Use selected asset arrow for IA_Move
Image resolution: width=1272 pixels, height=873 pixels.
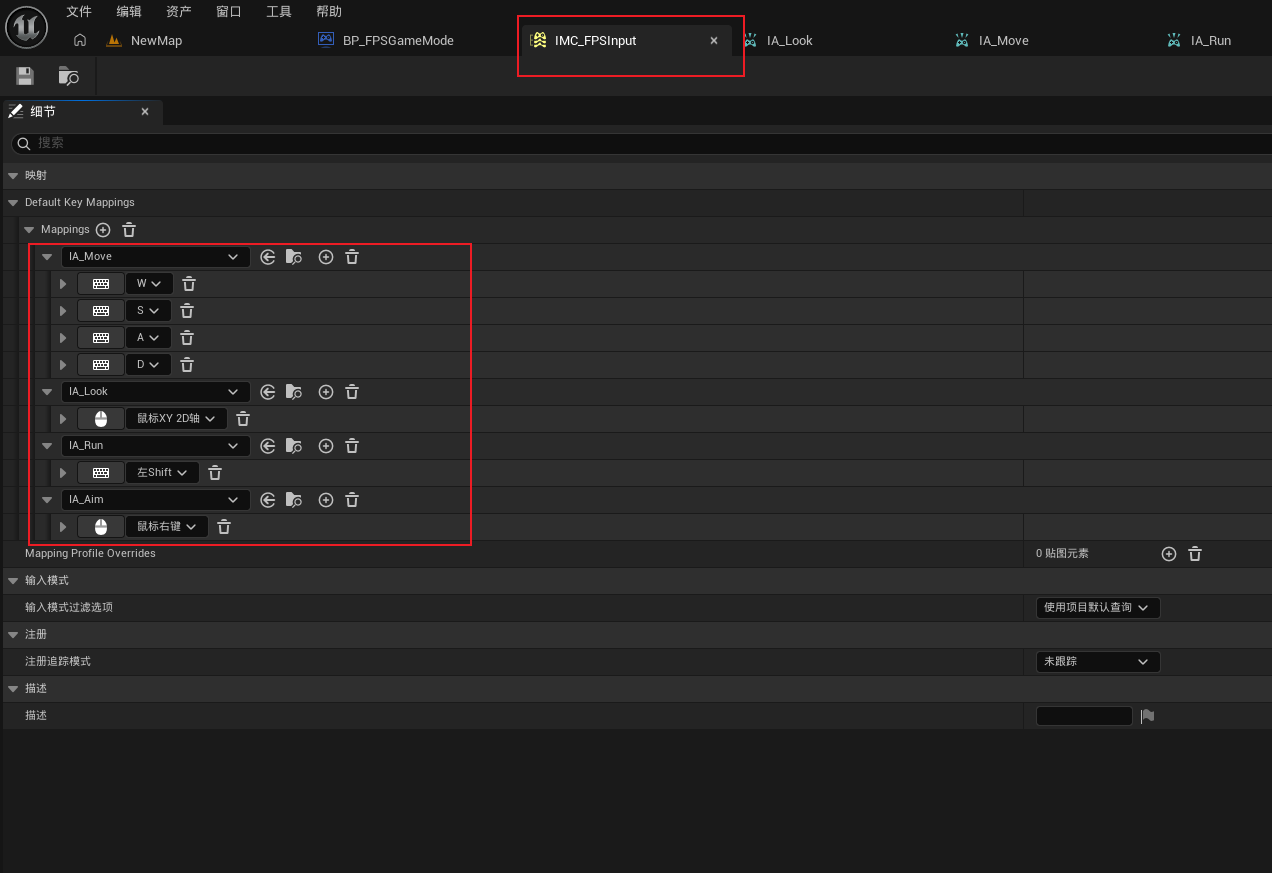tap(267, 257)
